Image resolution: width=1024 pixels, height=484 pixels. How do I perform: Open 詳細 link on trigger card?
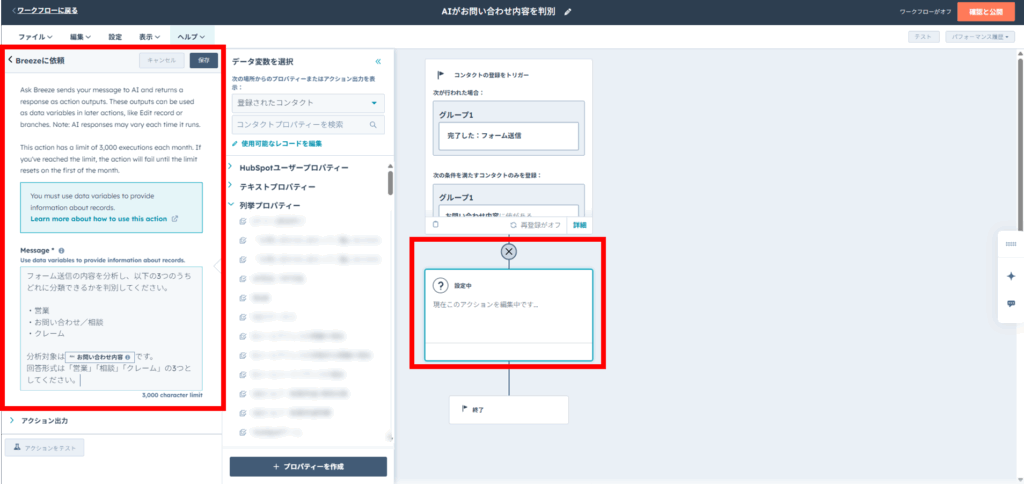(x=580, y=225)
